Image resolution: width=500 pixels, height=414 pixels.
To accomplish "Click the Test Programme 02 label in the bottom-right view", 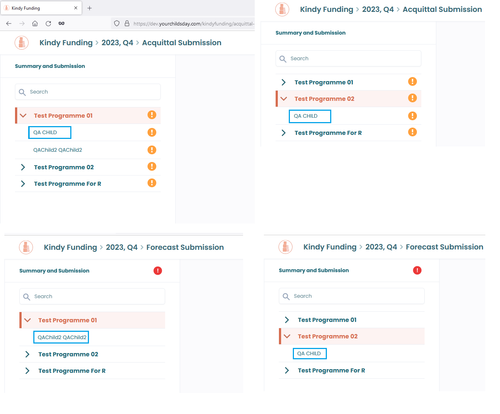I will tap(328, 336).
